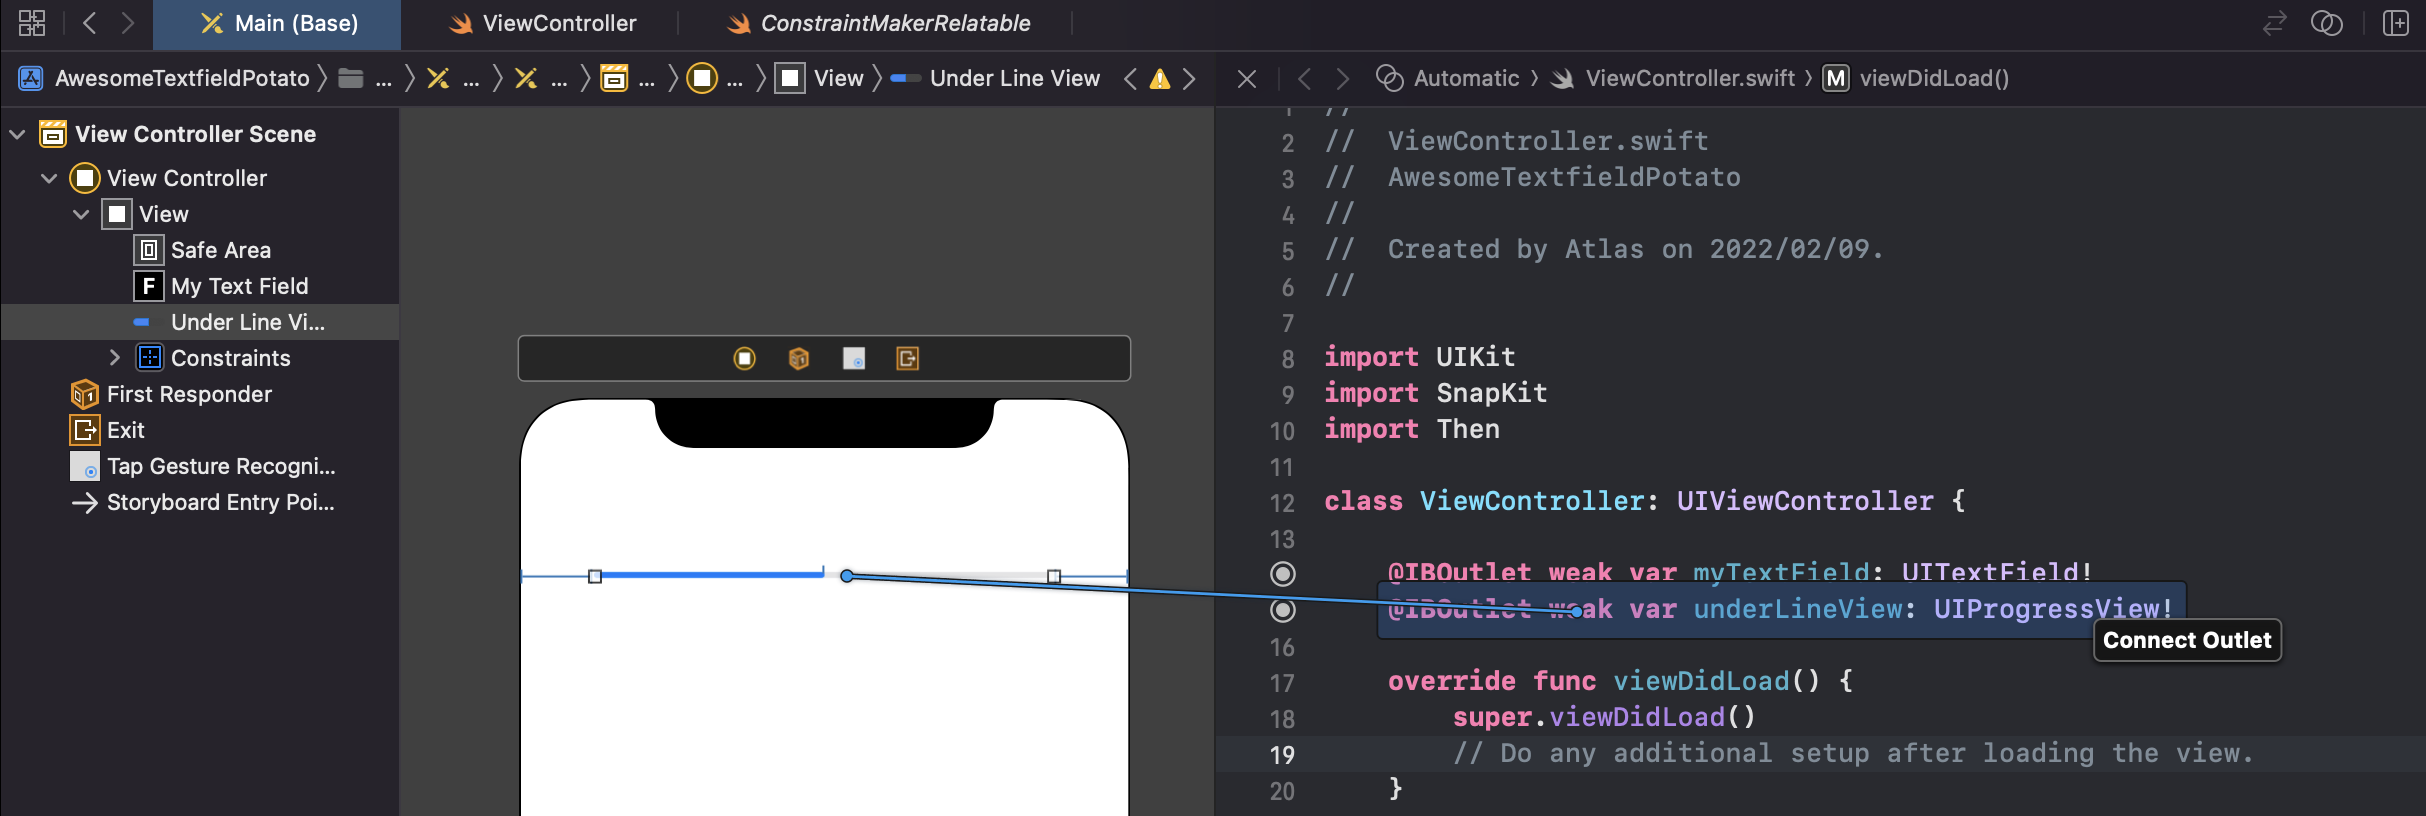Switch to the Main (Base) tab
The image size is (2426, 816).
pyautogui.click(x=278, y=24)
